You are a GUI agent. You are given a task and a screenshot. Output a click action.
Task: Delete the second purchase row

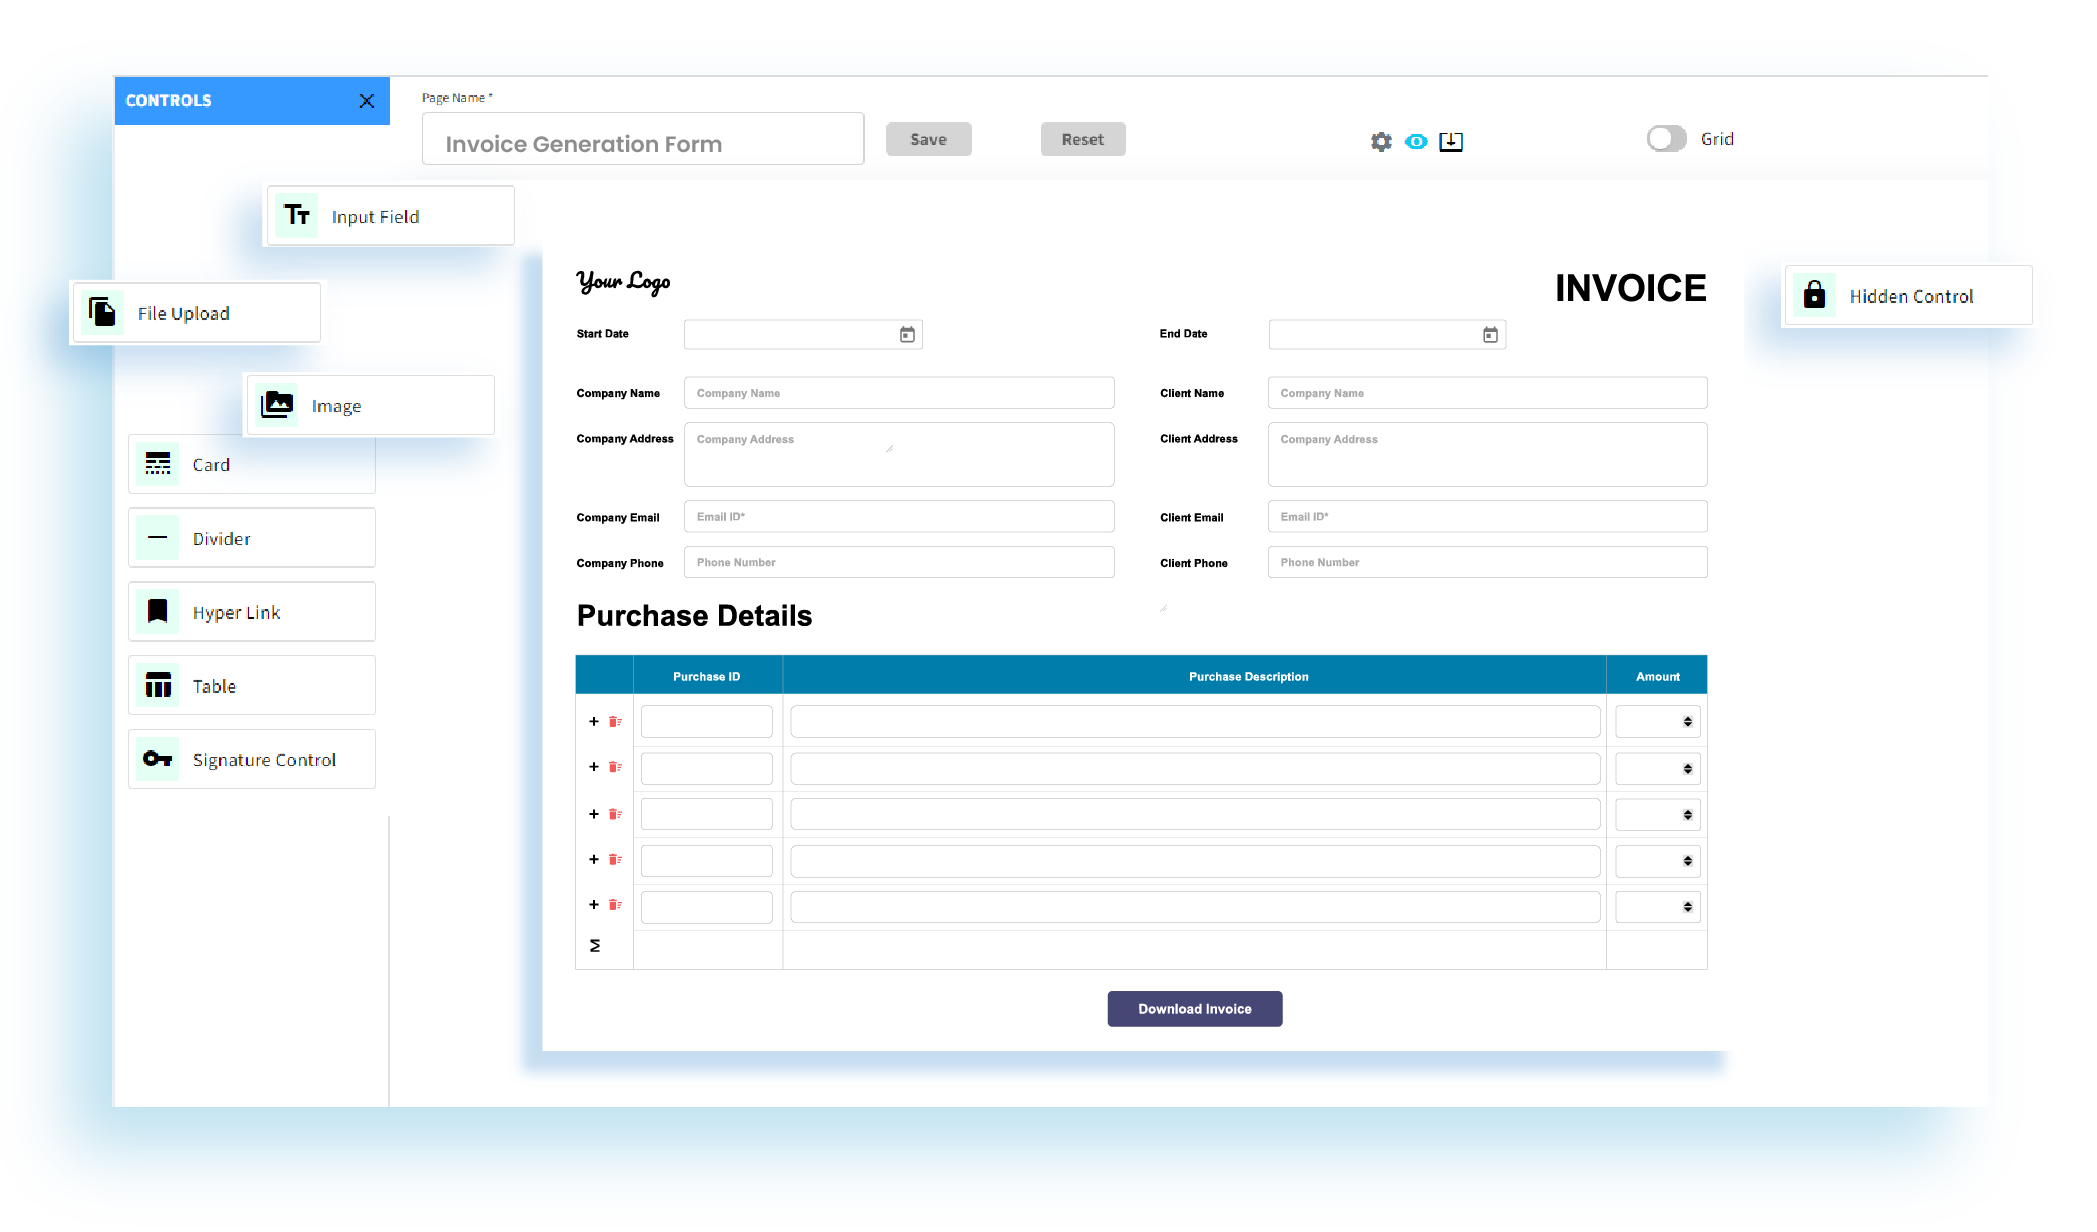[615, 767]
